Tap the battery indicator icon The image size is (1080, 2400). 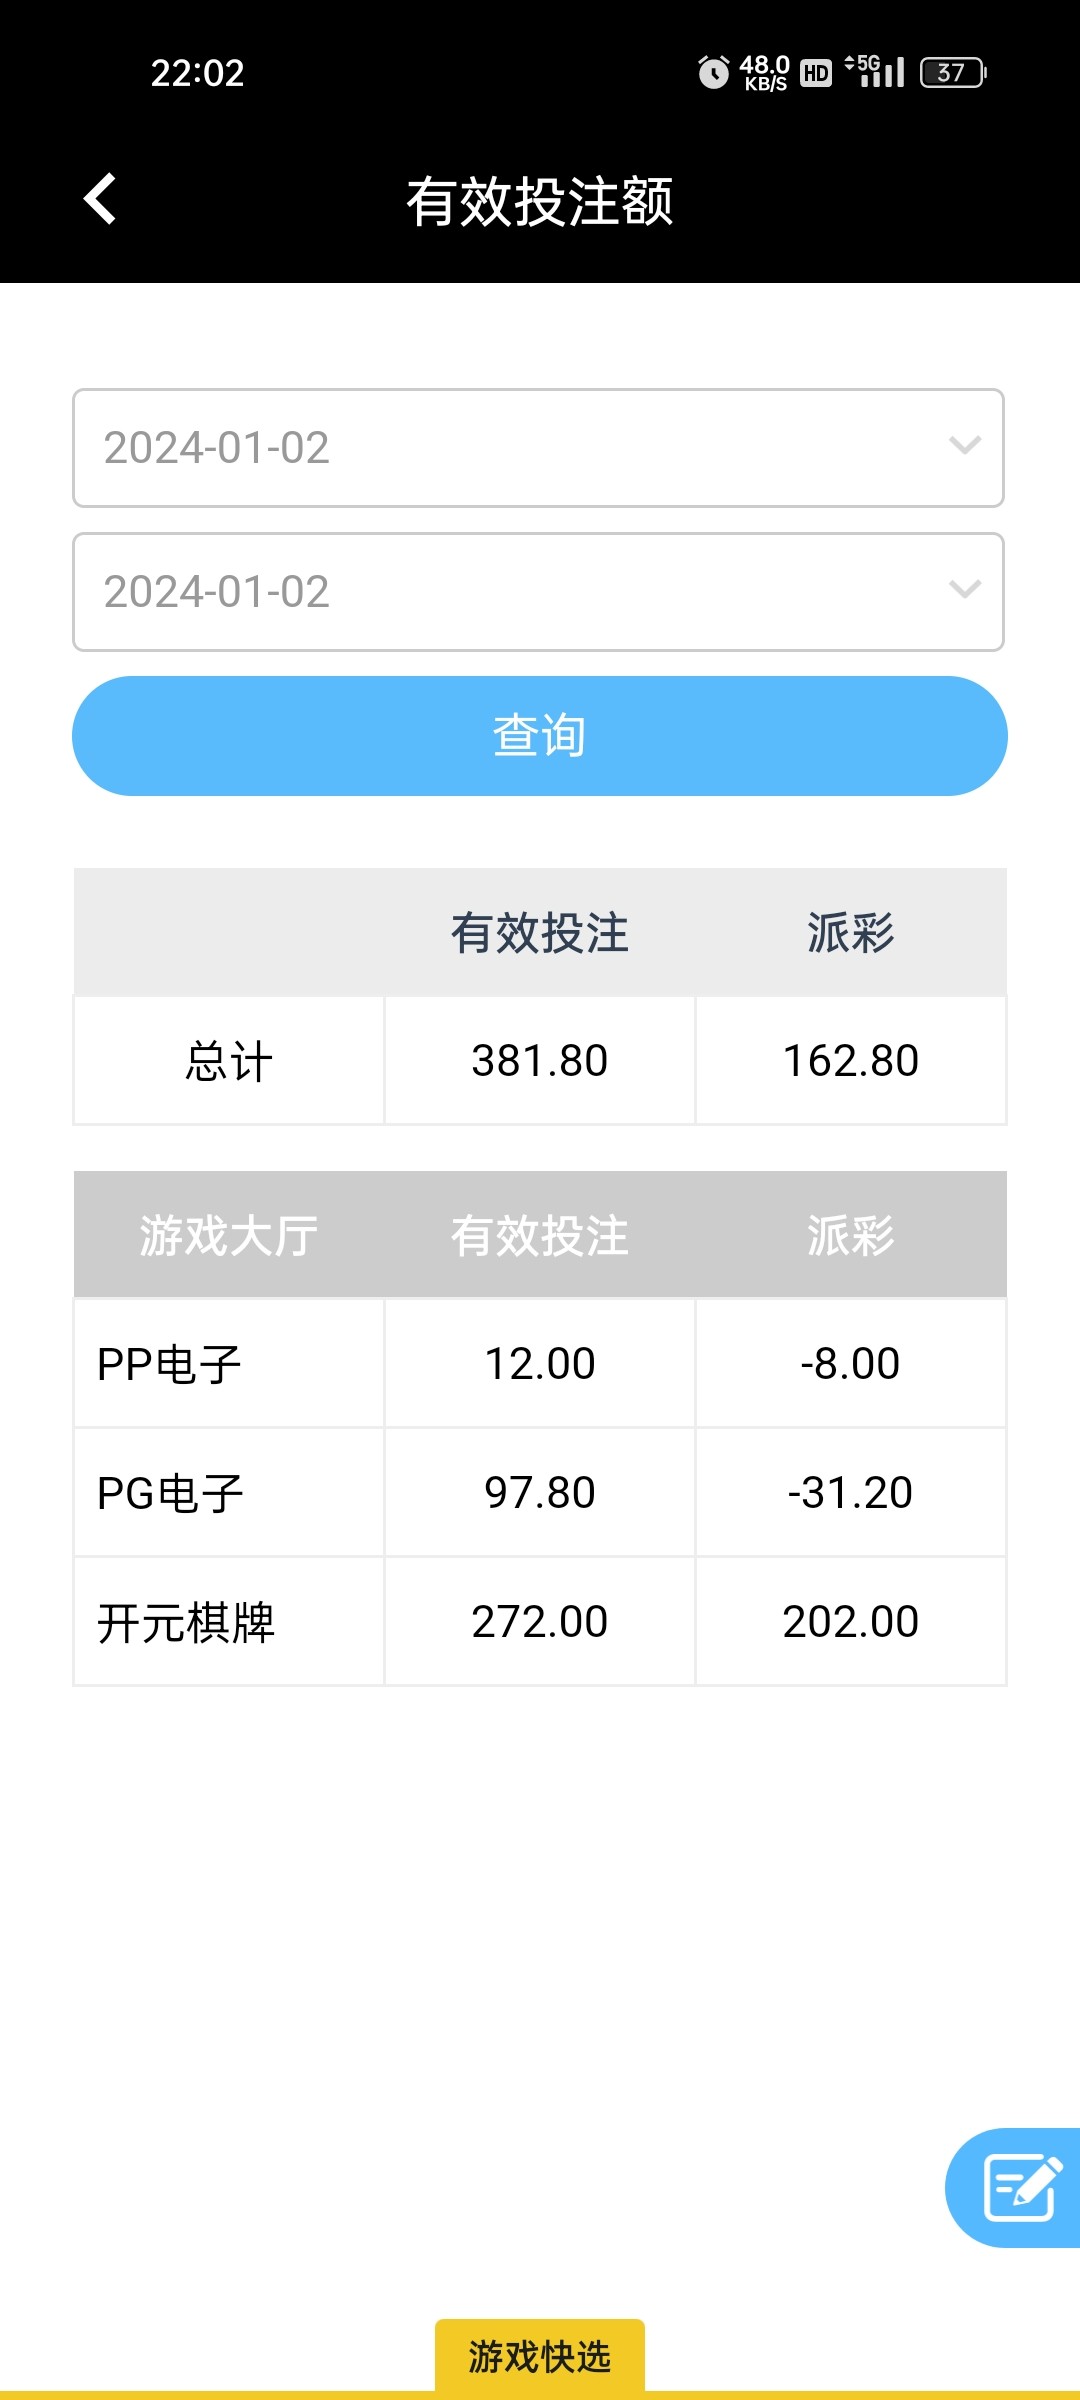(x=952, y=73)
